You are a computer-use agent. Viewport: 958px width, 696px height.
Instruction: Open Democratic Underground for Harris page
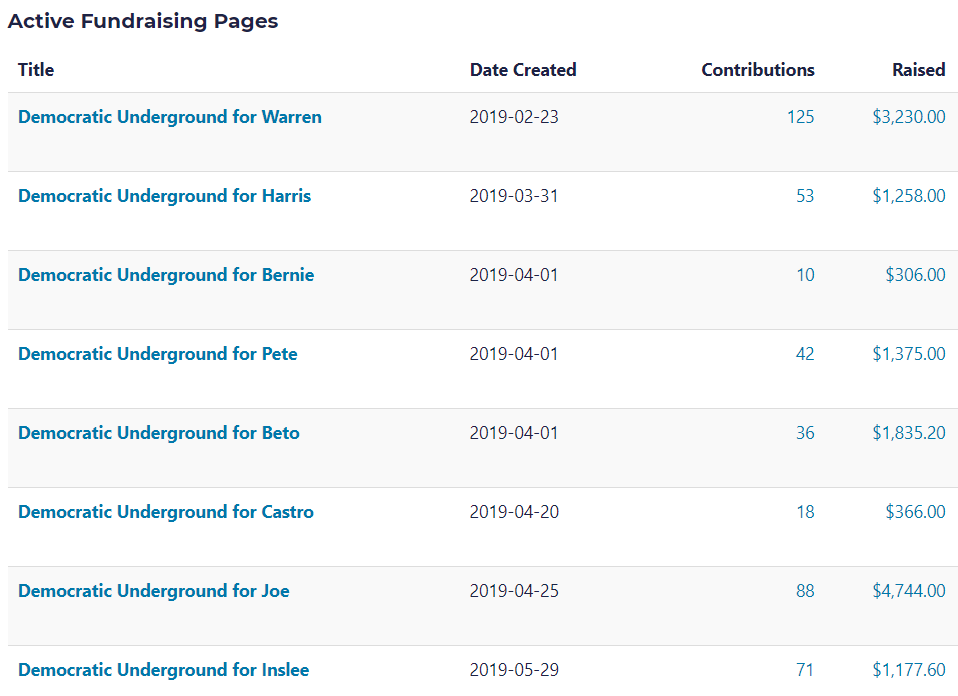click(x=164, y=196)
